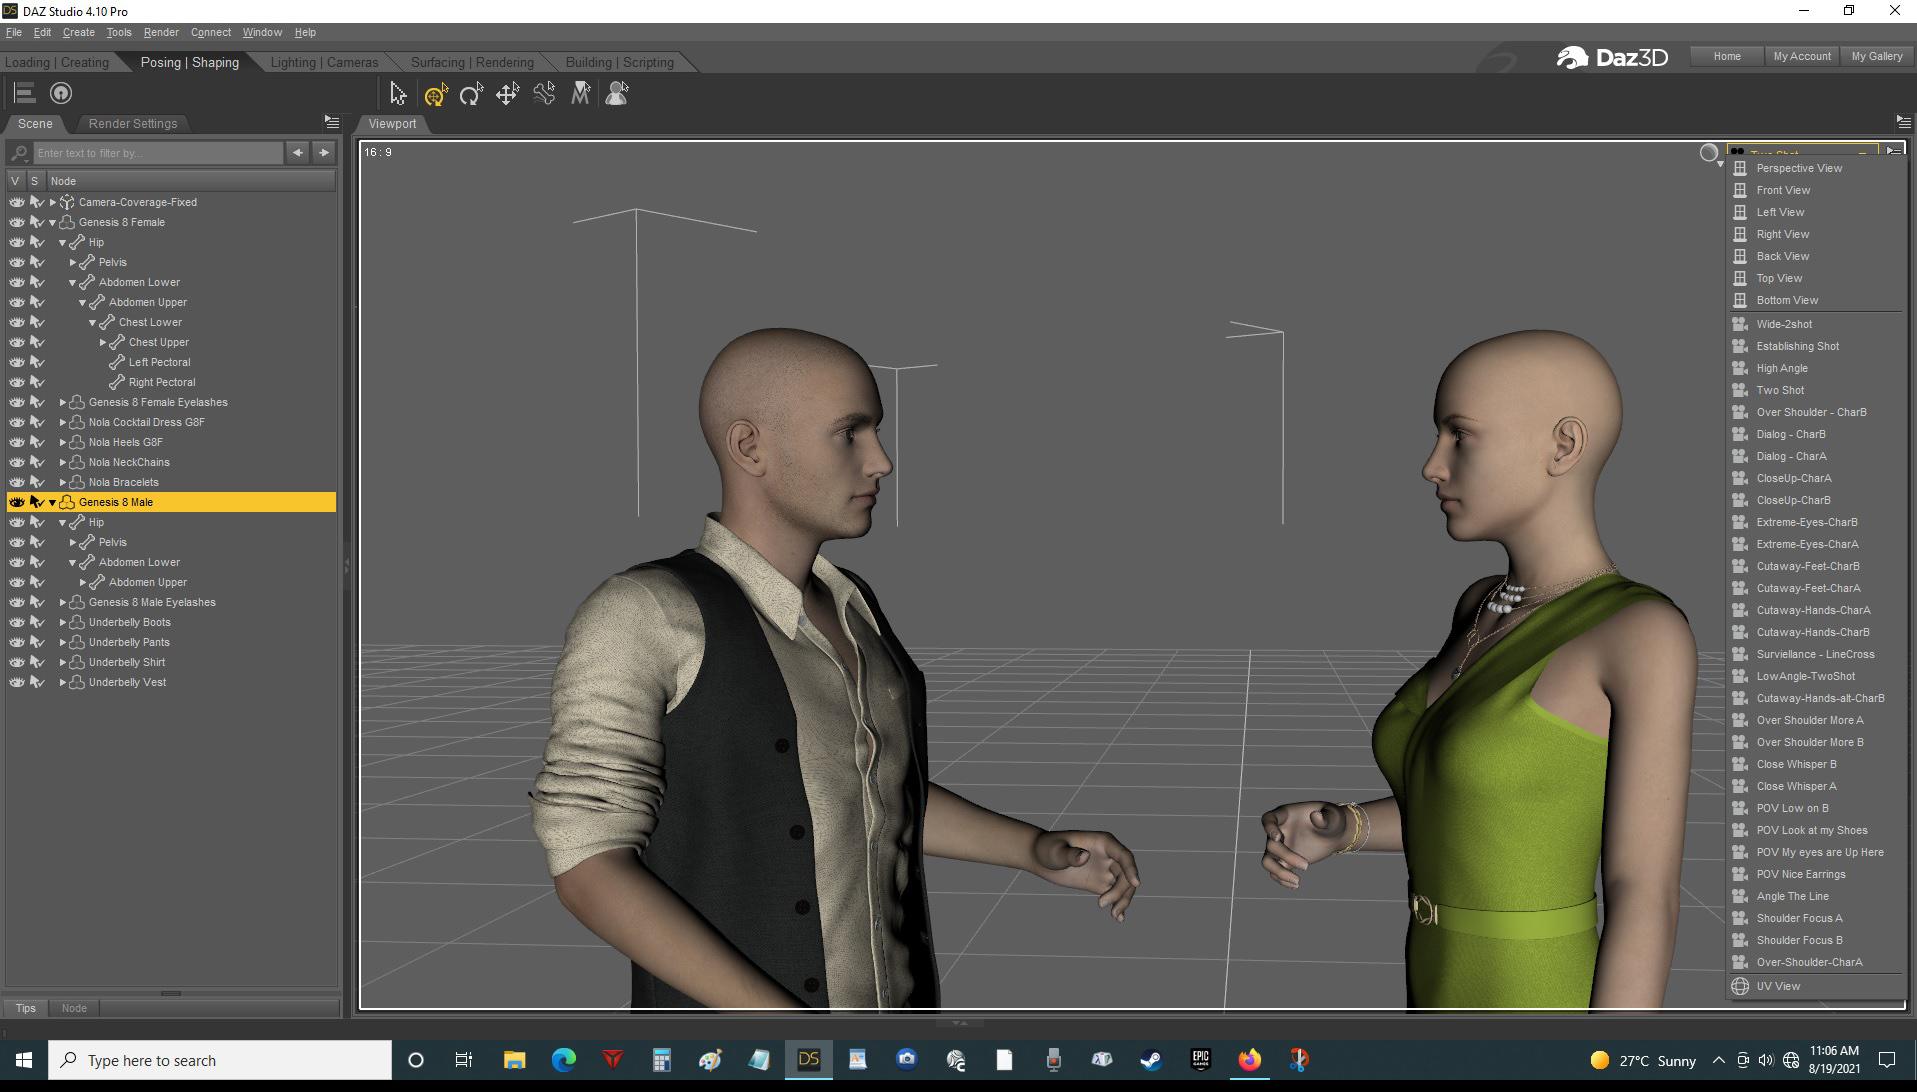Toggle visibility of Underbelly Vest

point(17,682)
